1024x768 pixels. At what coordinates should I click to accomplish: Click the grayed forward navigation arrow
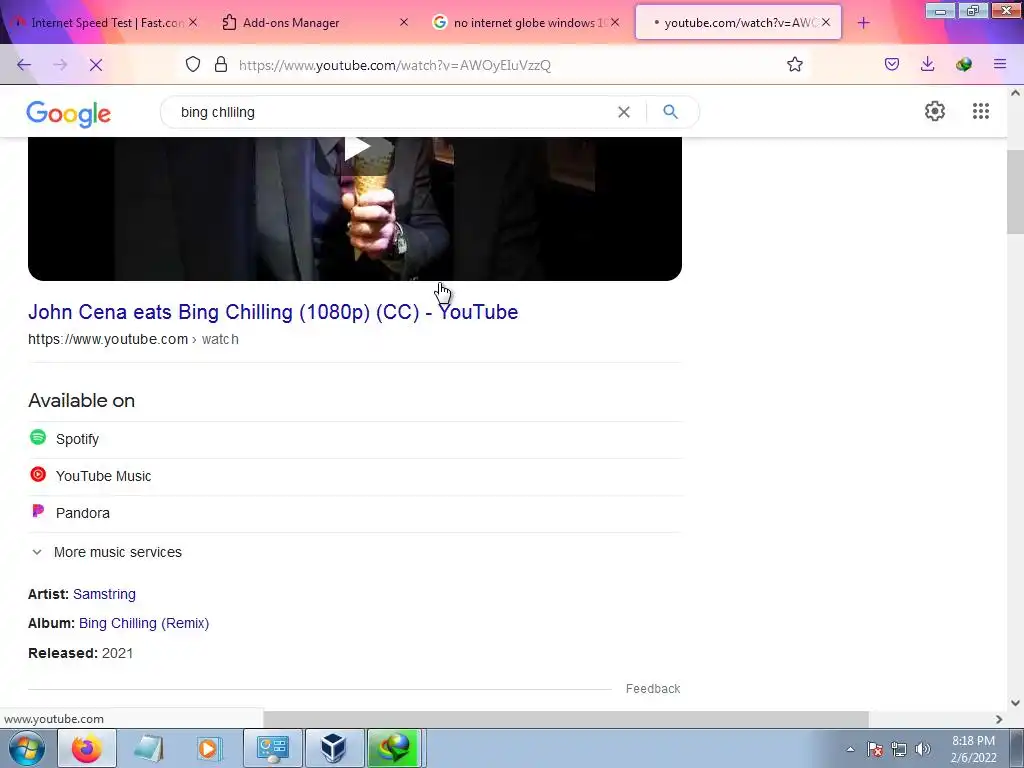(60, 65)
